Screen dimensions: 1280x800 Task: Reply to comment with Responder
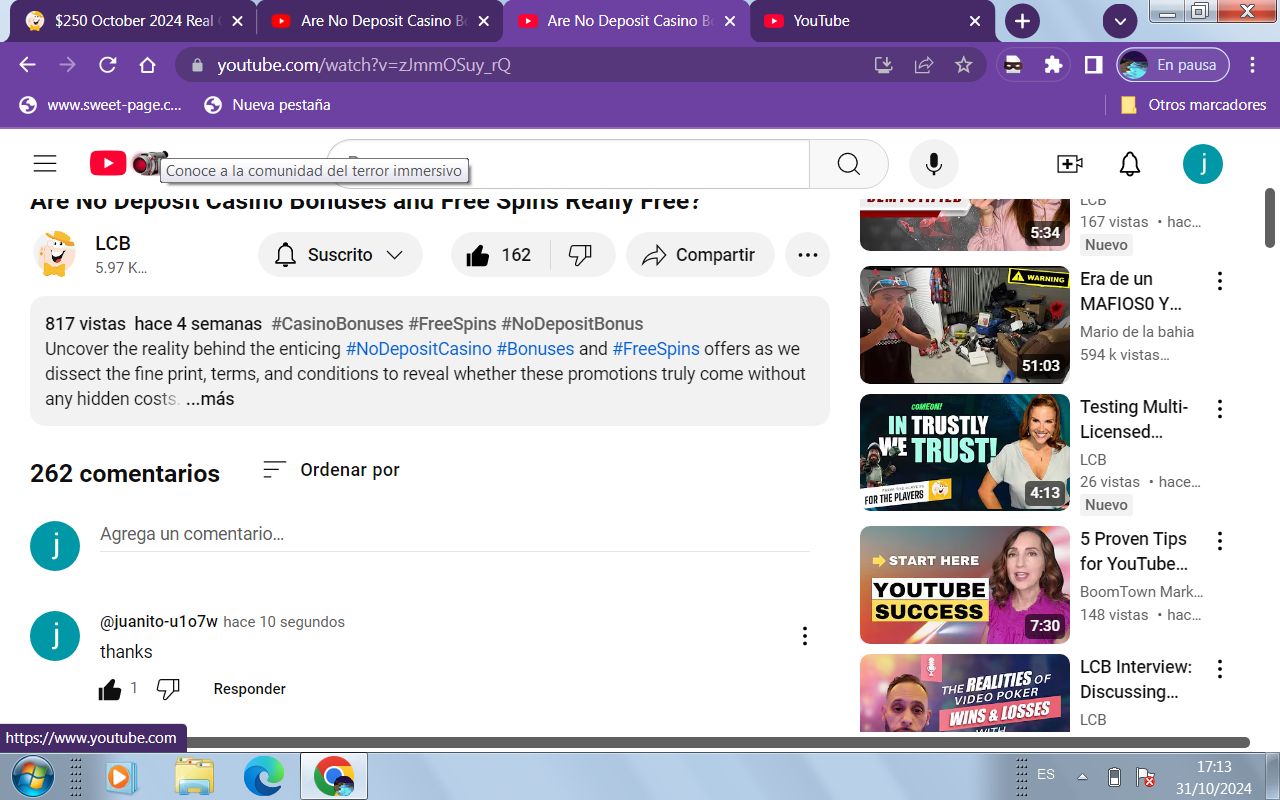250,689
